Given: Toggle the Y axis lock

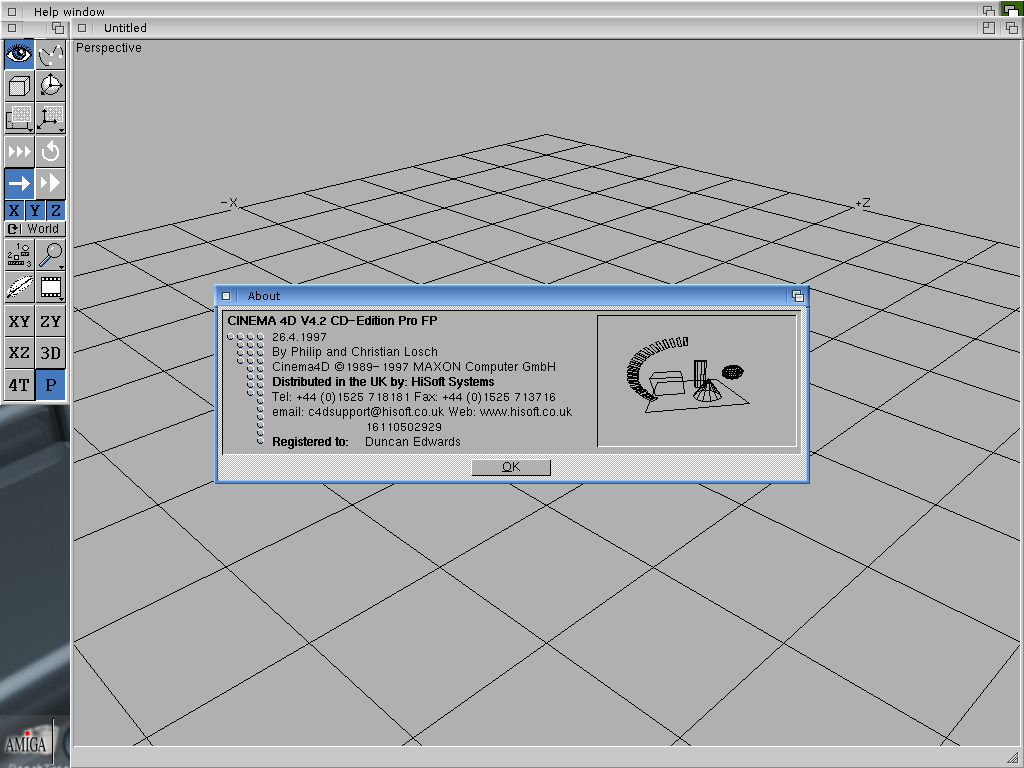Looking at the screenshot, I should tap(35, 210).
